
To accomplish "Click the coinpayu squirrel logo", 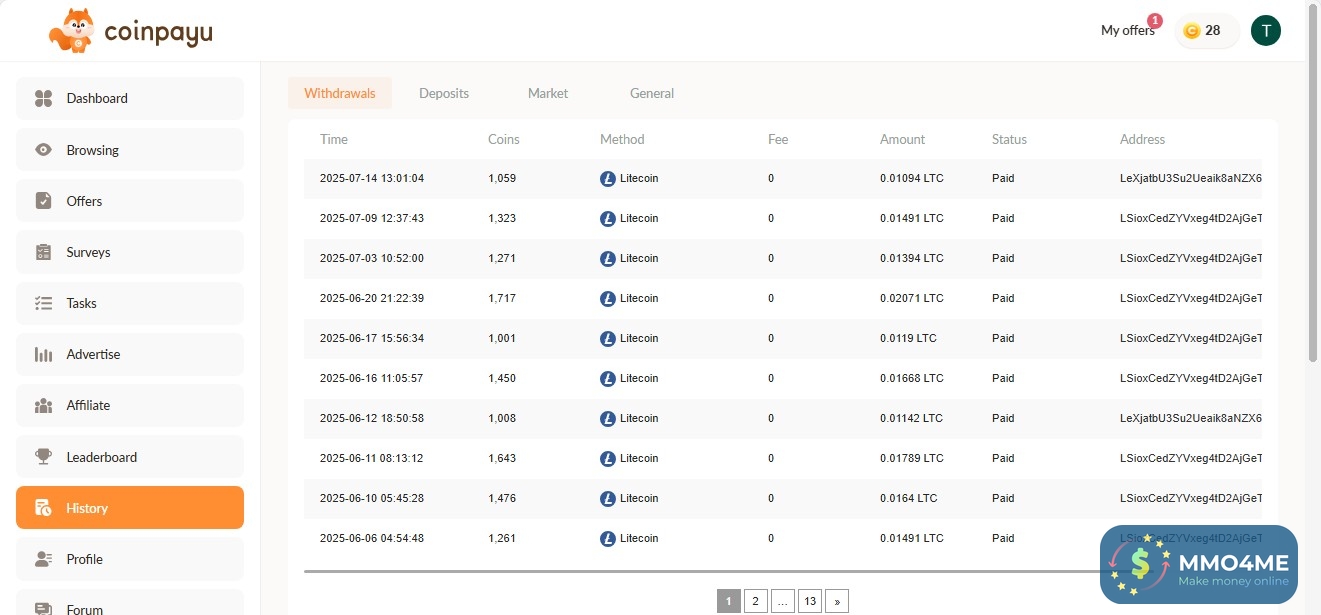I will 72,31.
